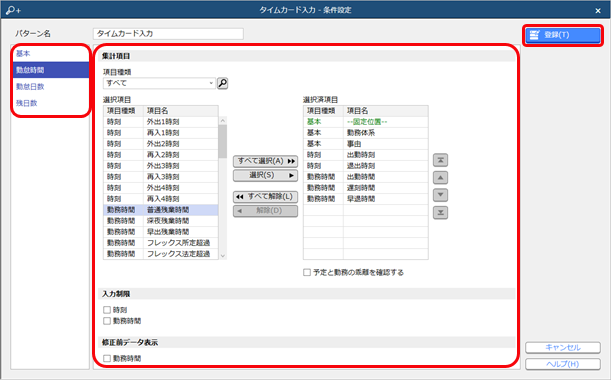
Task: Click the 選択項目 list scrollbar thumb
Action: [223, 141]
